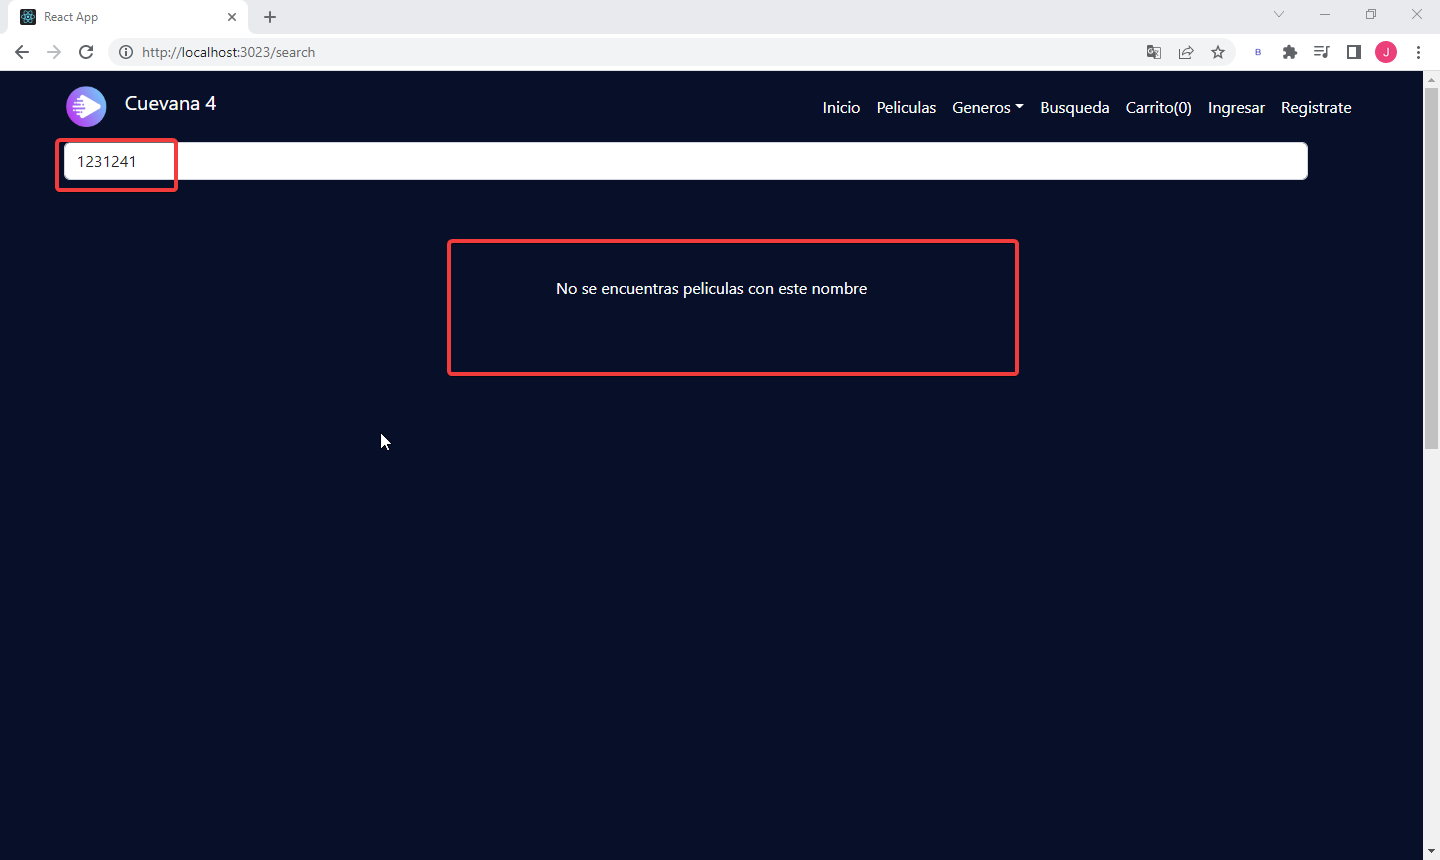Open the Chrome three-dot menu
This screenshot has height=860, width=1440.
[1419, 52]
